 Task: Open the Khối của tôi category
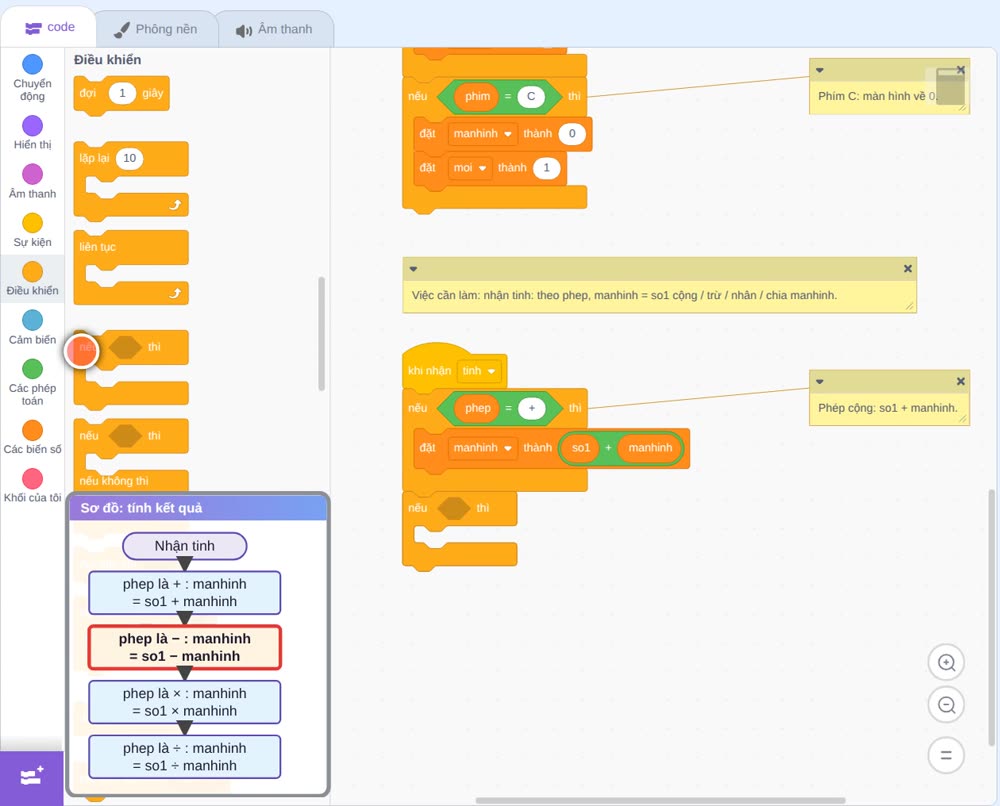(33, 486)
